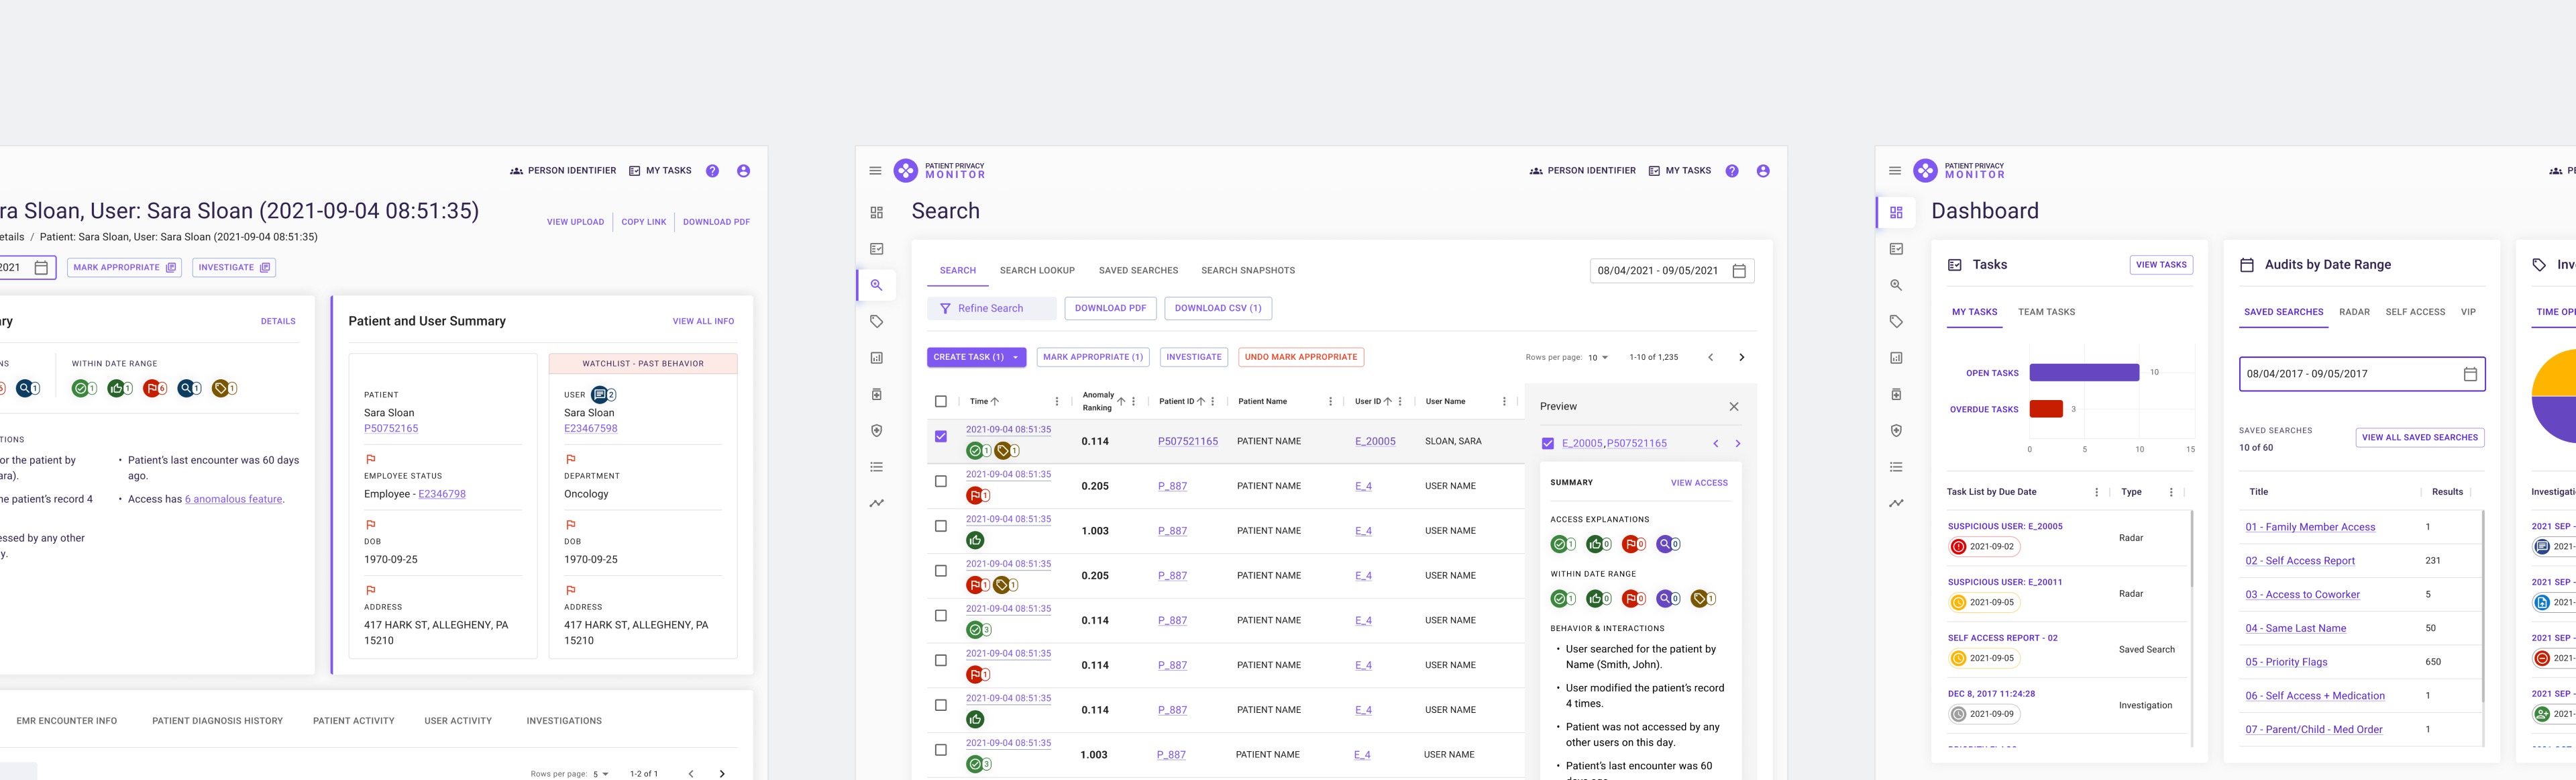Viewport: 2576px width, 780px height.
Task: Check first 0.205 row with single flag badge
Action: tap(941, 482)
